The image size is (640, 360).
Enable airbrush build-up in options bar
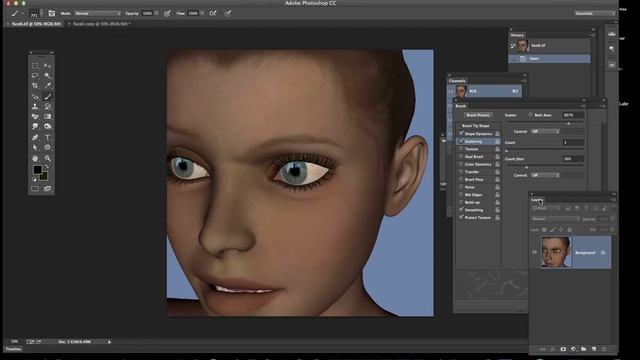click(x=213, y=13)
